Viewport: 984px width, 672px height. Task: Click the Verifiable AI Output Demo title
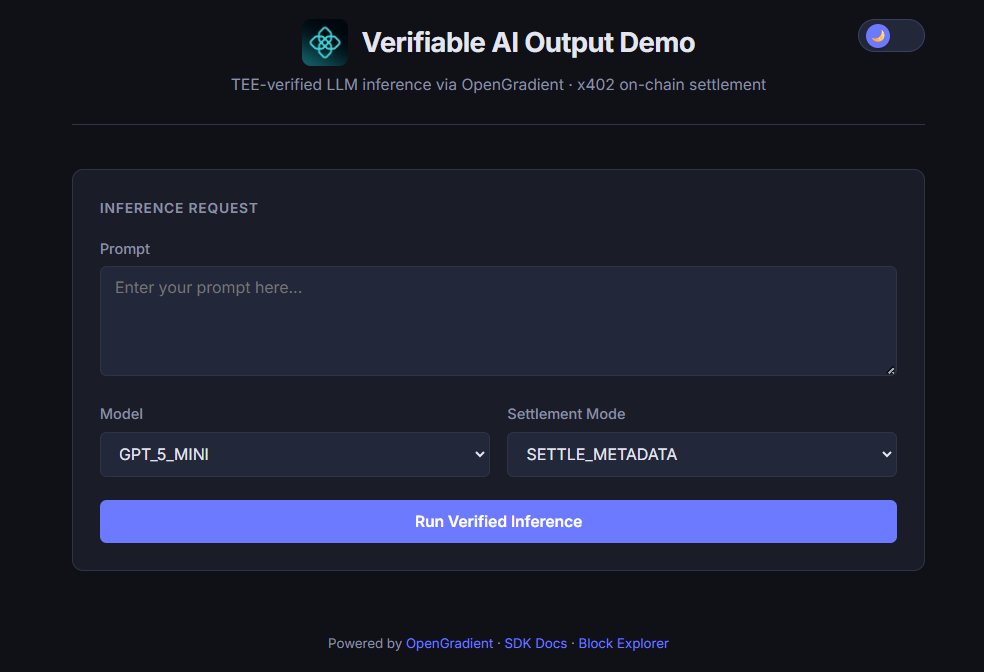click(528, 43)
